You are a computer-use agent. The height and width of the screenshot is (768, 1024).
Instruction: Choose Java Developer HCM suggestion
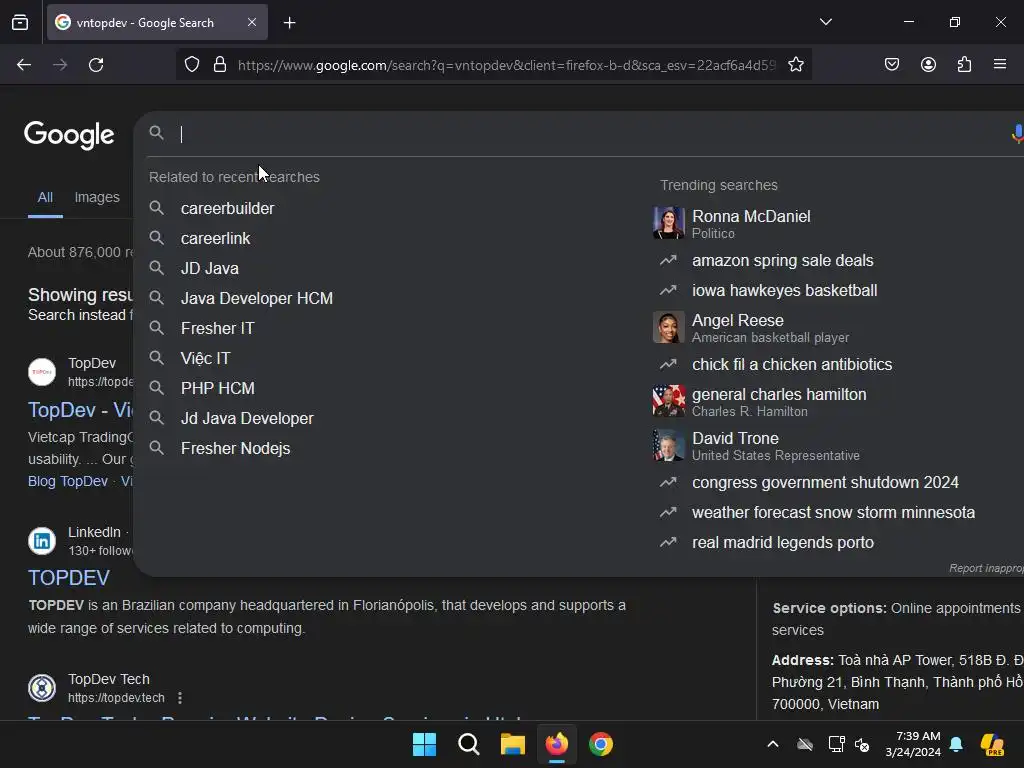(257, 298)
